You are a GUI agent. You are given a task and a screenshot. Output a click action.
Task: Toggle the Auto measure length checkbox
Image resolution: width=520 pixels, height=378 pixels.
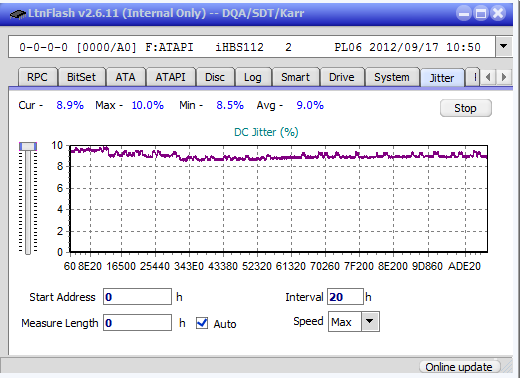(202, 323)
